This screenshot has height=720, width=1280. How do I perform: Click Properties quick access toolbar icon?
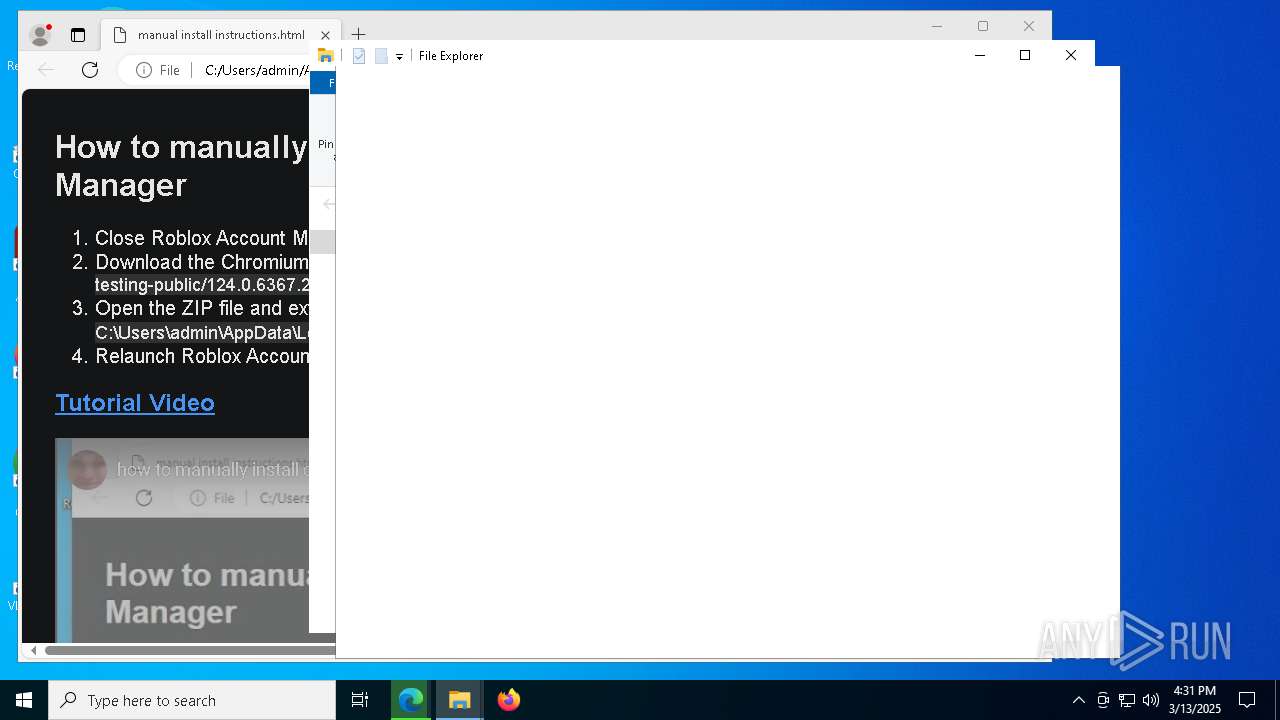click(x=359, y=56)
